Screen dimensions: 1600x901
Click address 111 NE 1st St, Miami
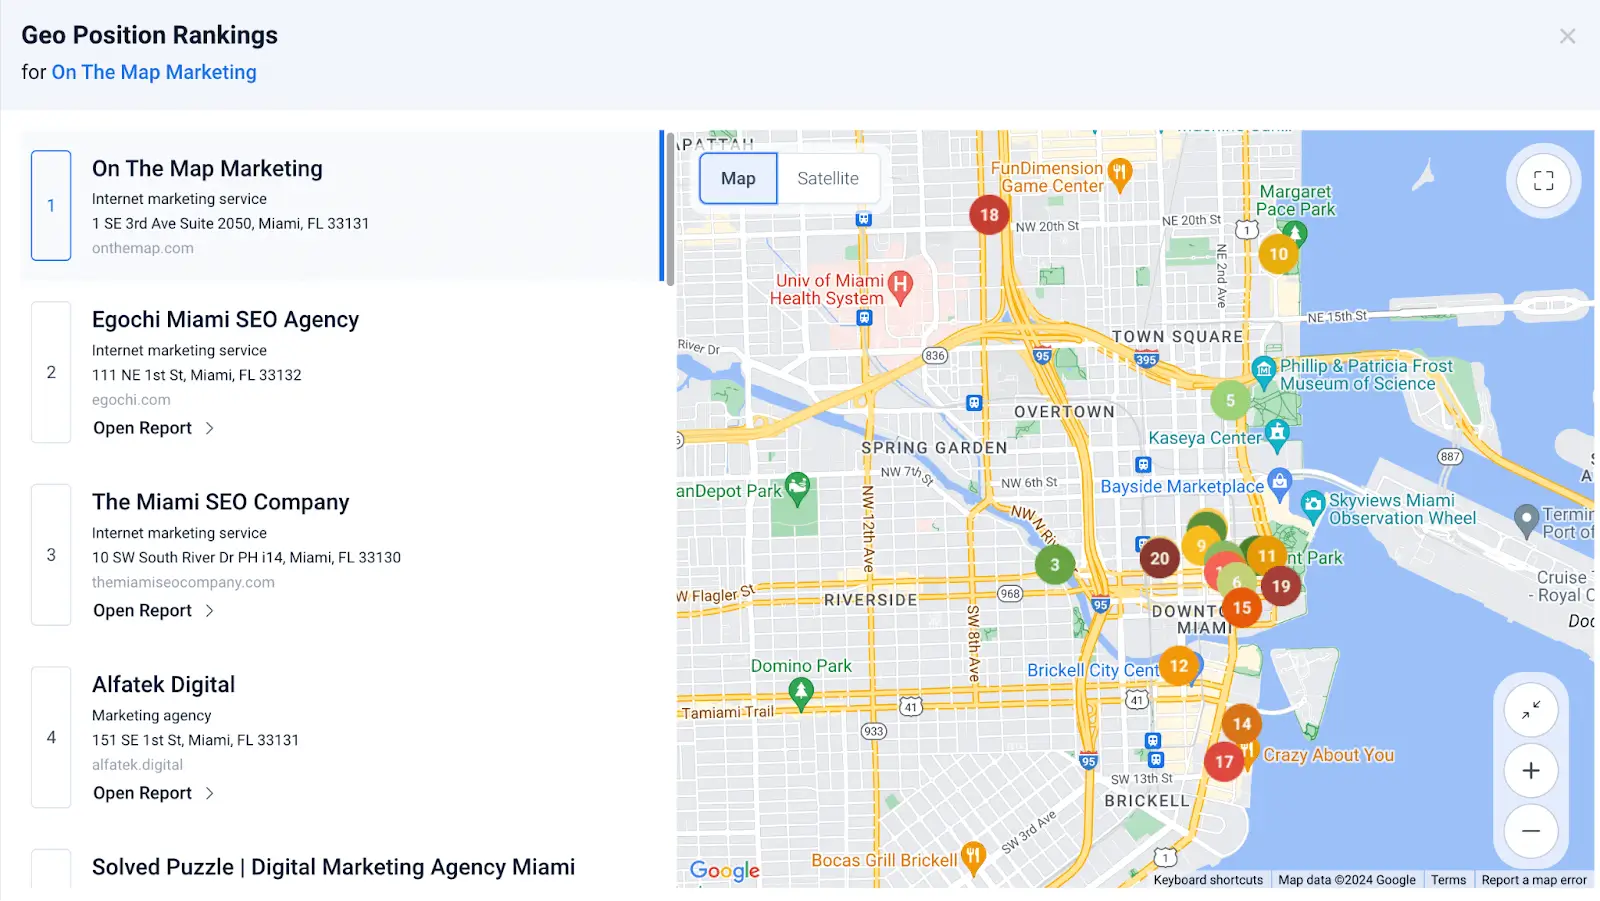click(197, 375)
